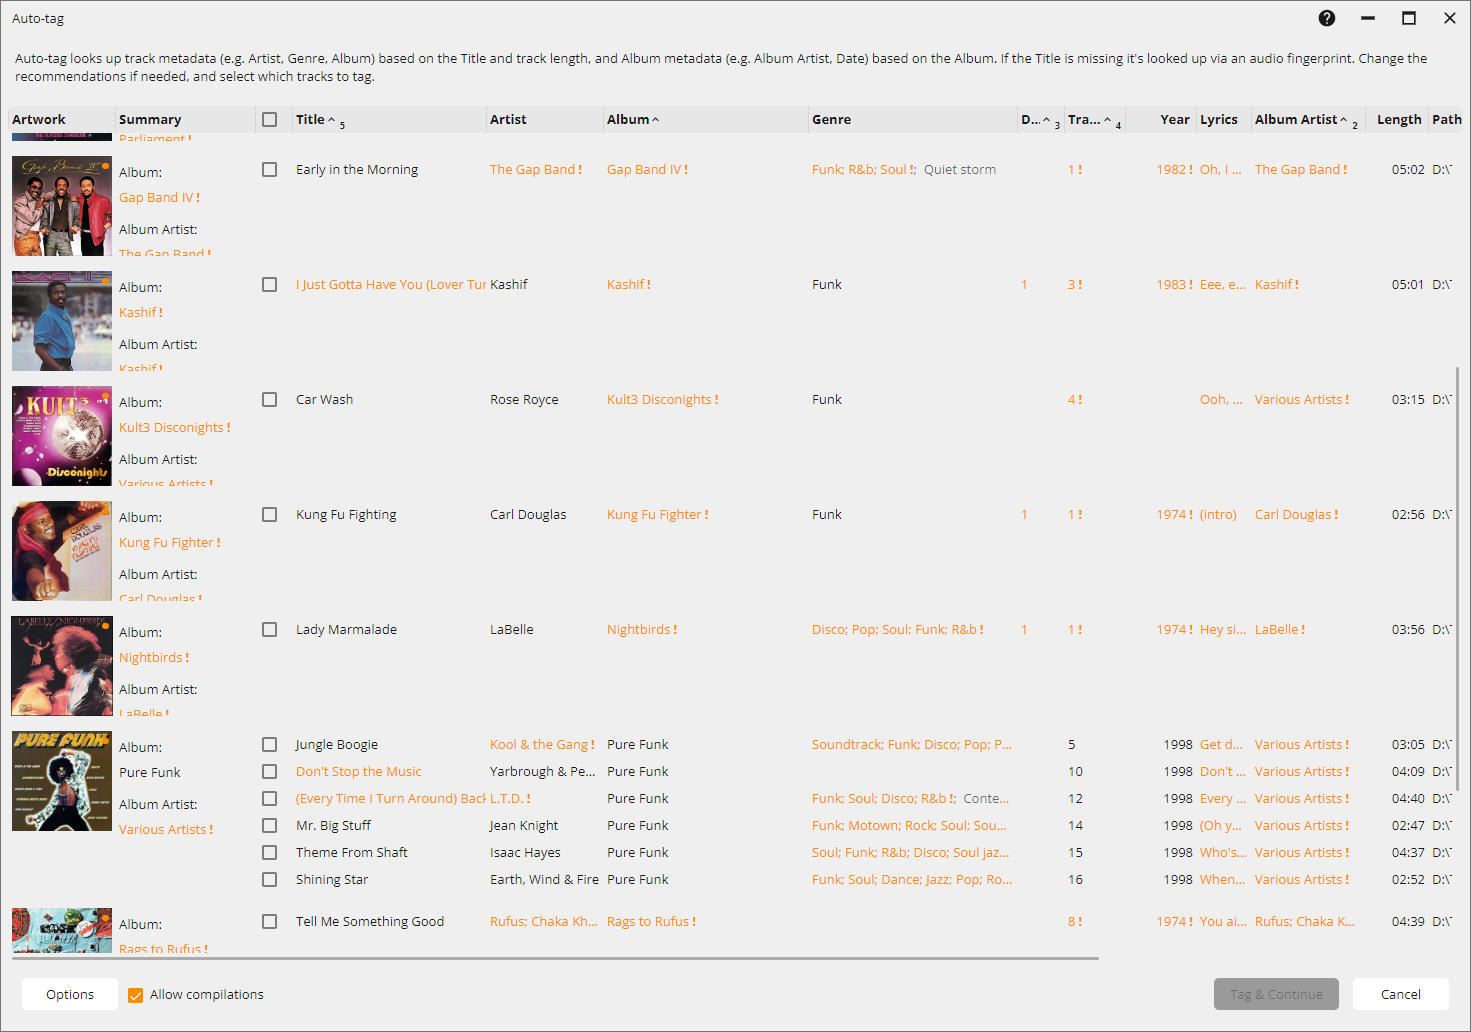Sort by the Title column header
Viewport: 1471px width, 1032px height.
(x=310, y=120)
